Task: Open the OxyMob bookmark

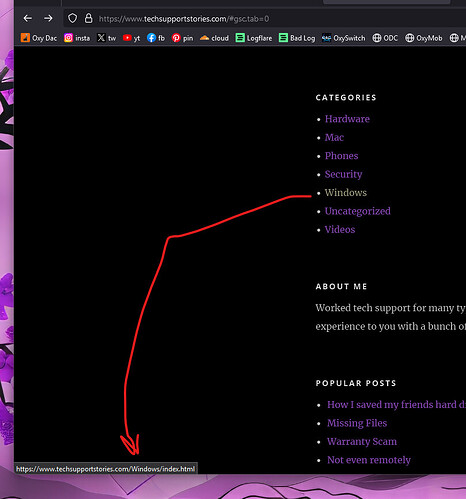Action: click(x=424, y=38)
